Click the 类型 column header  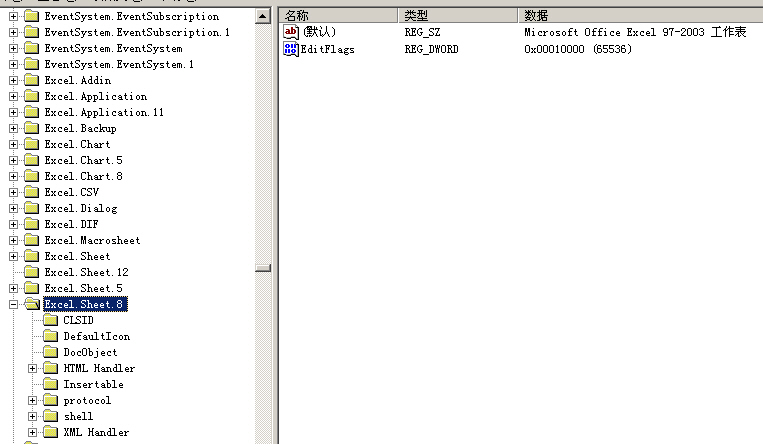(458, 16)
